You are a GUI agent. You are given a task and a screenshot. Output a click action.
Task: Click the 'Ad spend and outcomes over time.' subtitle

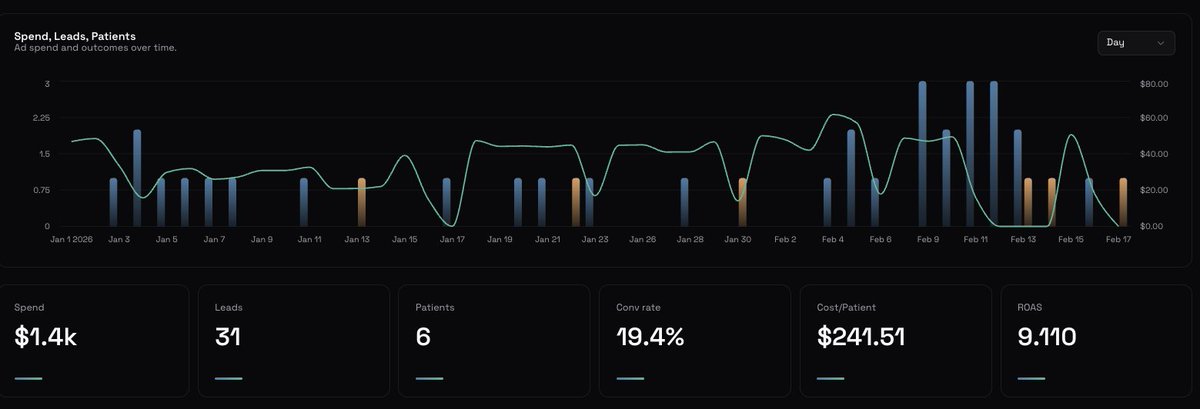tap(95, 48)
